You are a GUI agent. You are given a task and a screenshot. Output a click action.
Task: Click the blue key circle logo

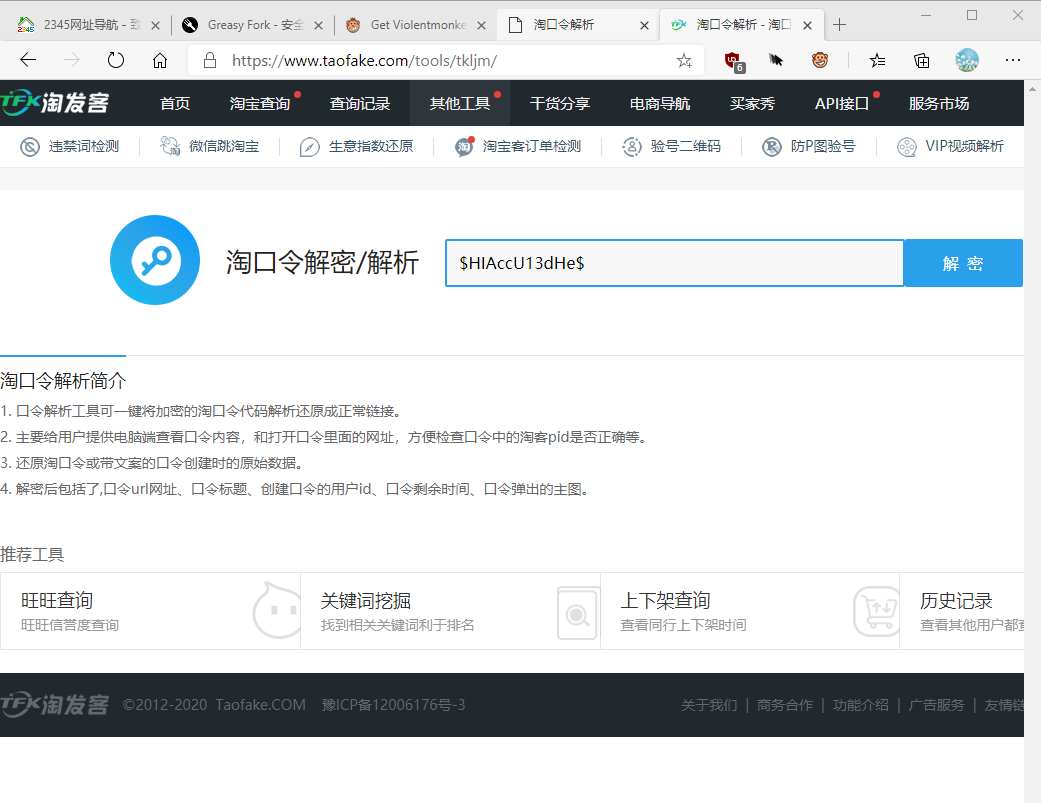[155, 260]
